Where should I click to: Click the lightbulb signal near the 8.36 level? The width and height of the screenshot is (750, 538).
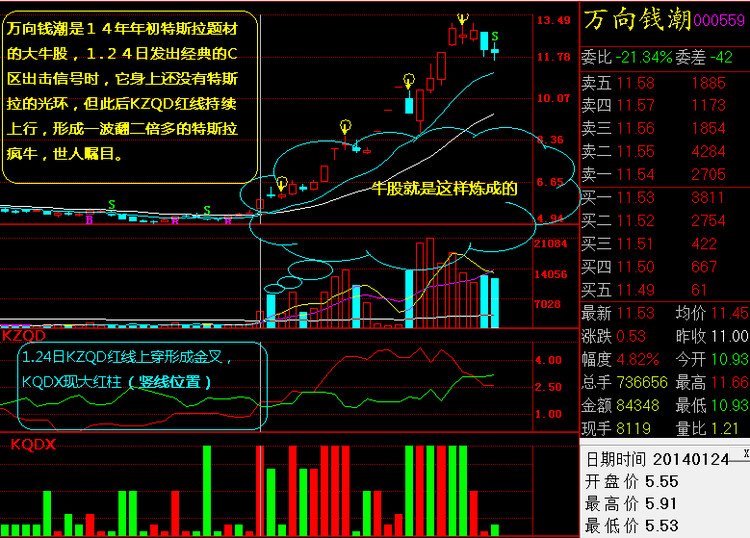coord(345,126)
